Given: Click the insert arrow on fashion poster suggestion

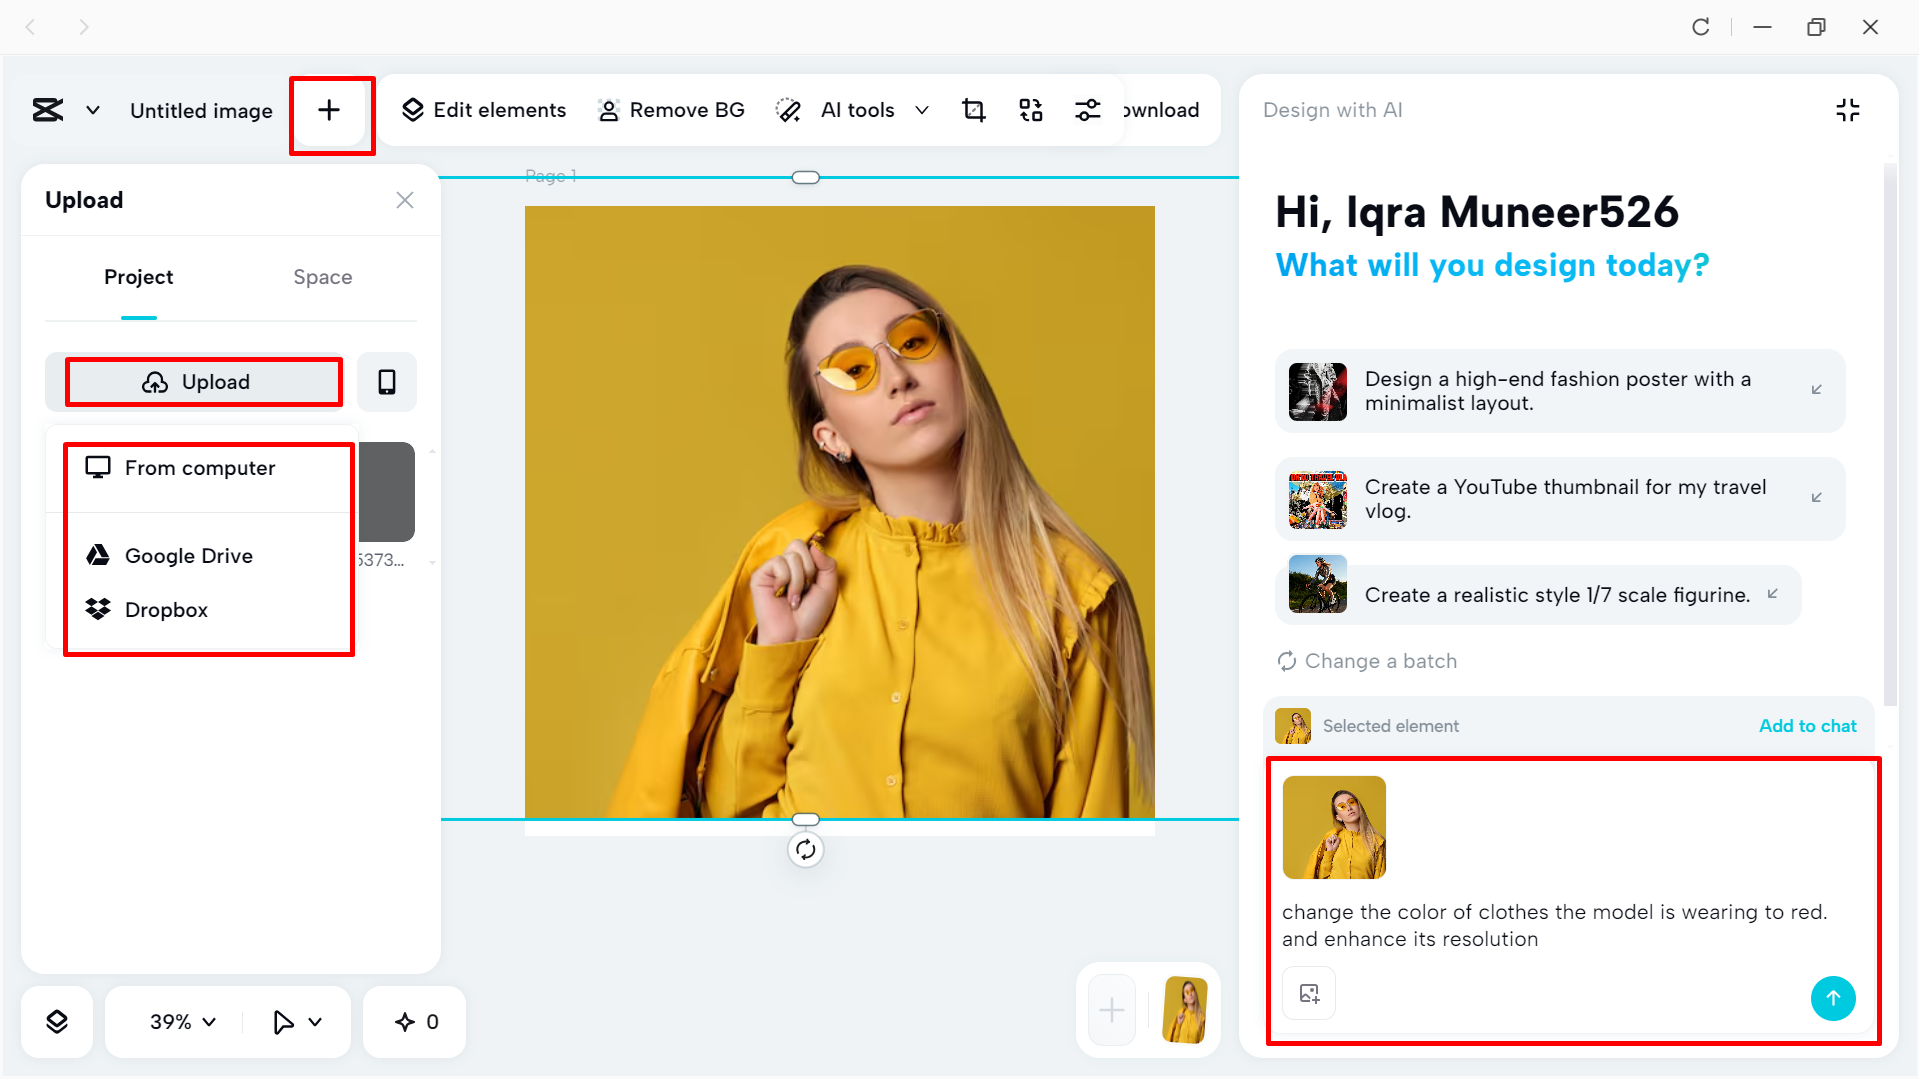Looking at the screenshot, I should (1816, 390).
